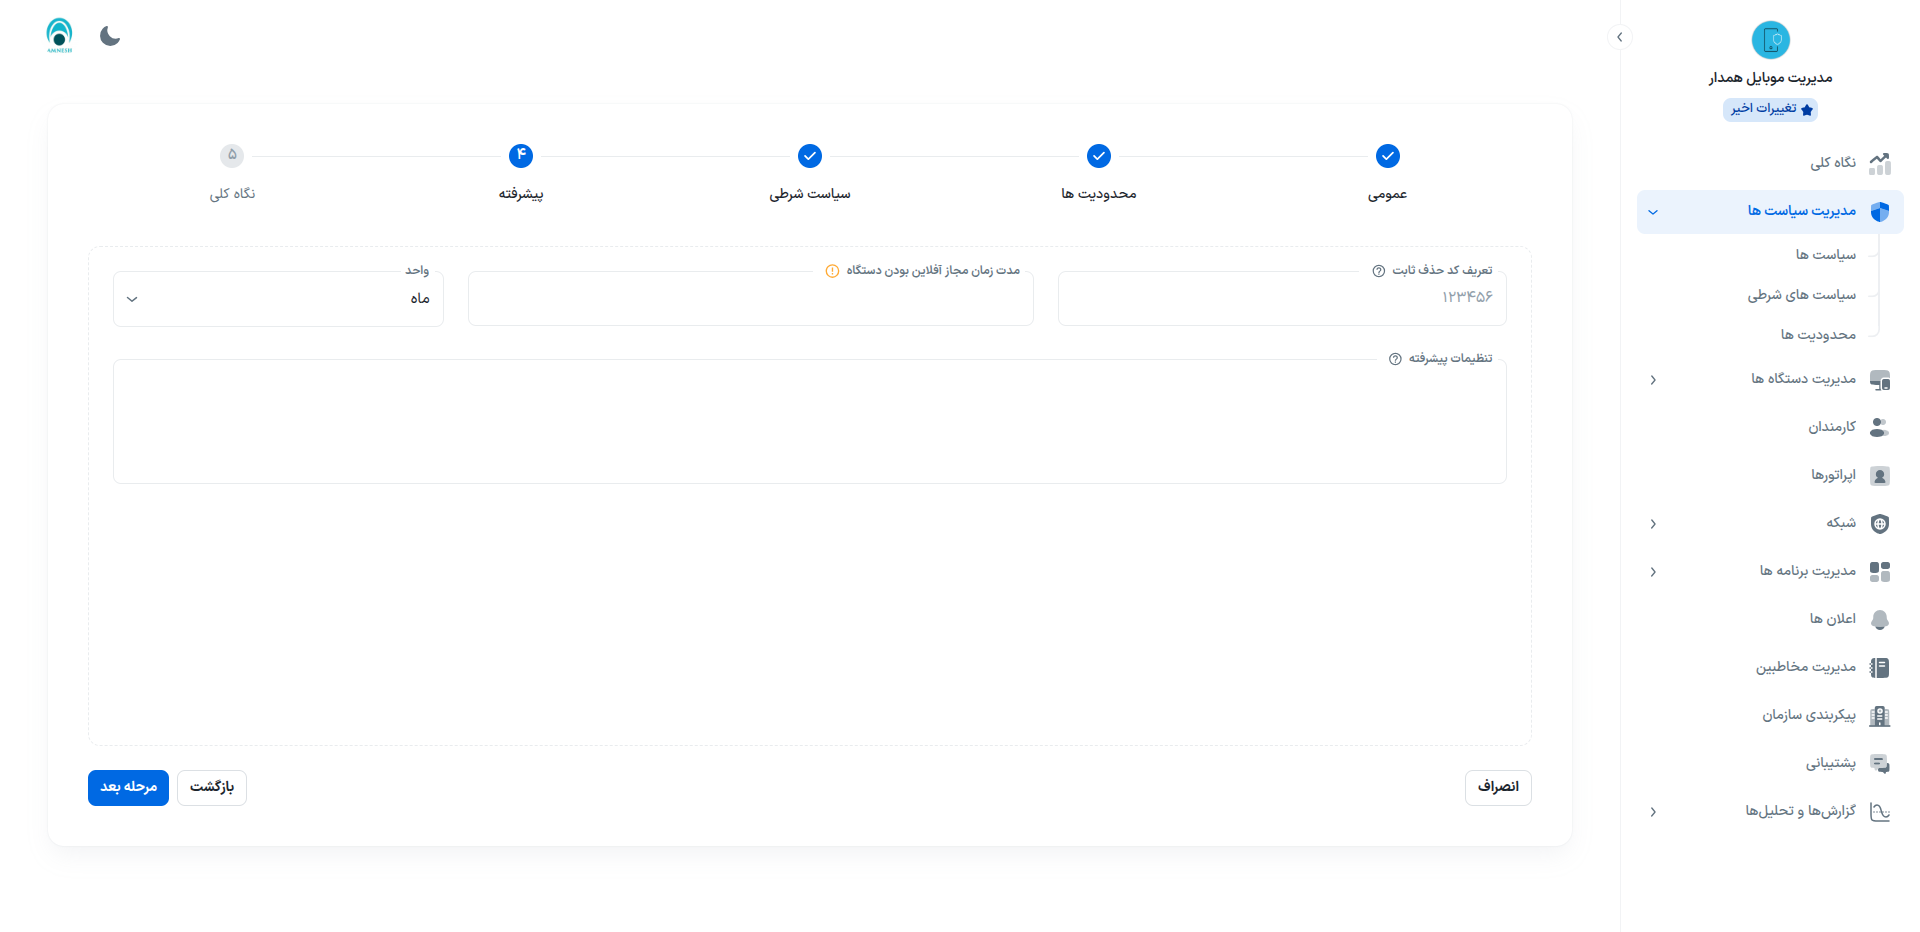The height and width of the screenshot is (932, 1920).
Task: Select the Restrictions submenu item
Action: click(x=1817, y=335)
